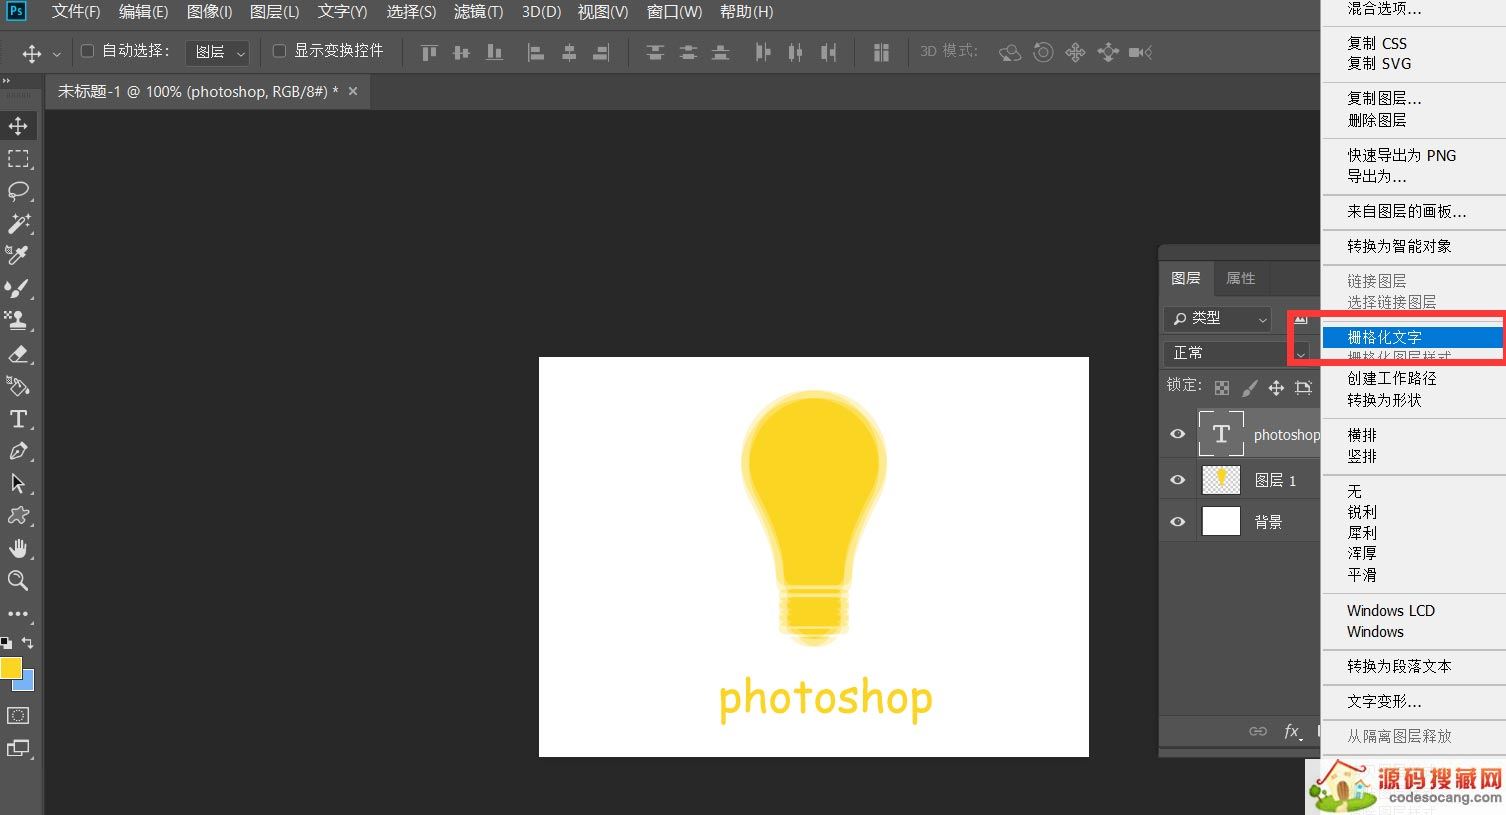Select the Clone Stamp tool

point(18,320)
